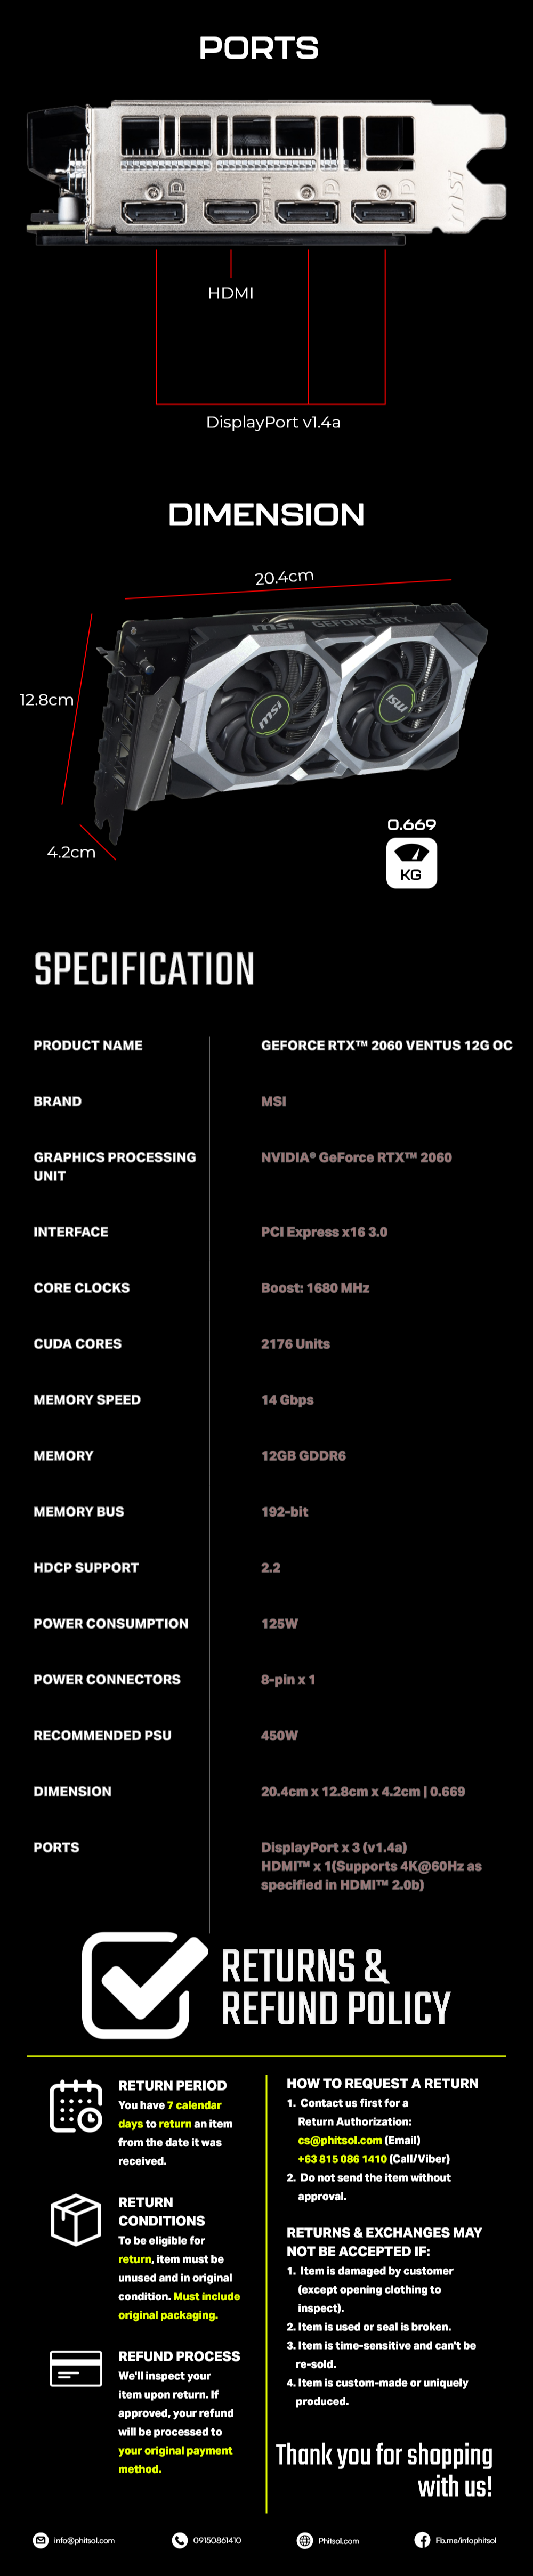Click the +63 815 086 1410 phone number
Viewport: 533px width, 2576px height.
point(342,2159)
